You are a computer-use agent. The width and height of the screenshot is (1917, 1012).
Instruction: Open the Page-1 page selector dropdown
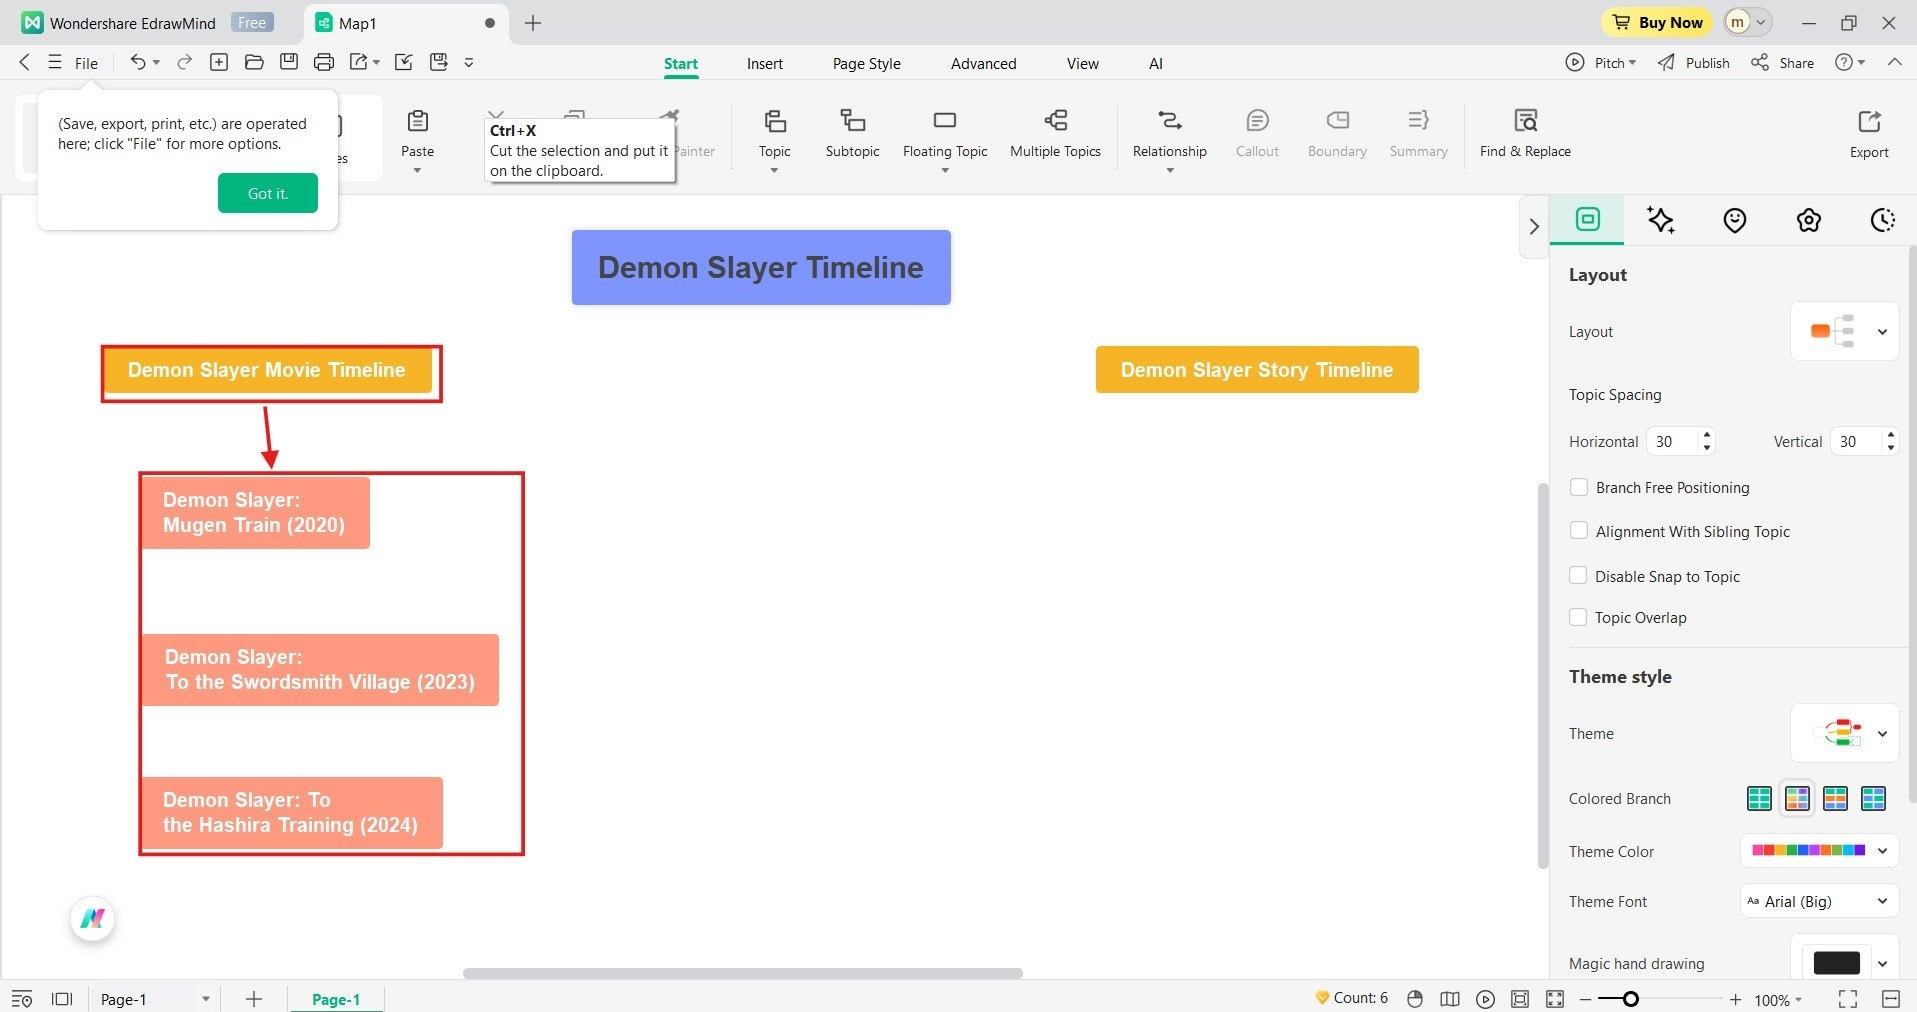[x=155, y=999]
